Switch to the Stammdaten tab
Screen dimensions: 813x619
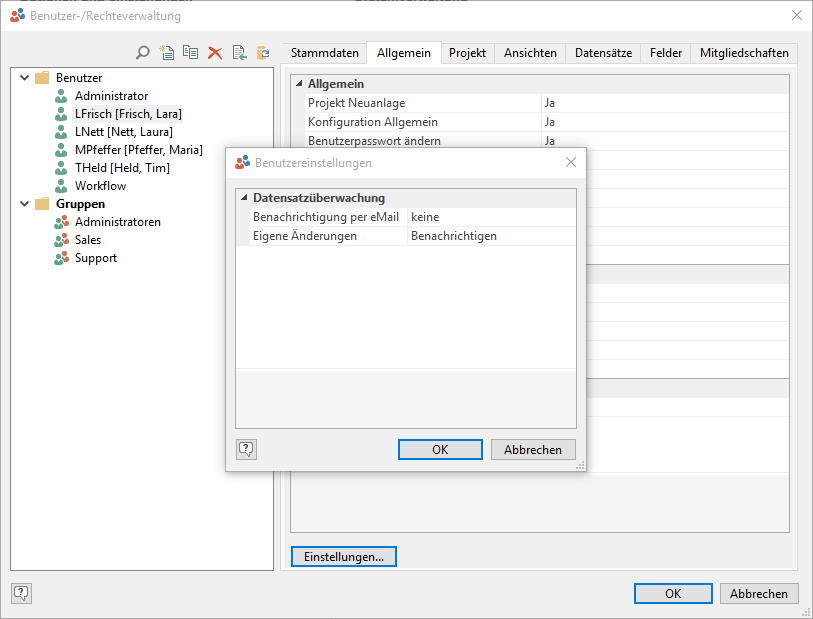click(x=324, y=53)
